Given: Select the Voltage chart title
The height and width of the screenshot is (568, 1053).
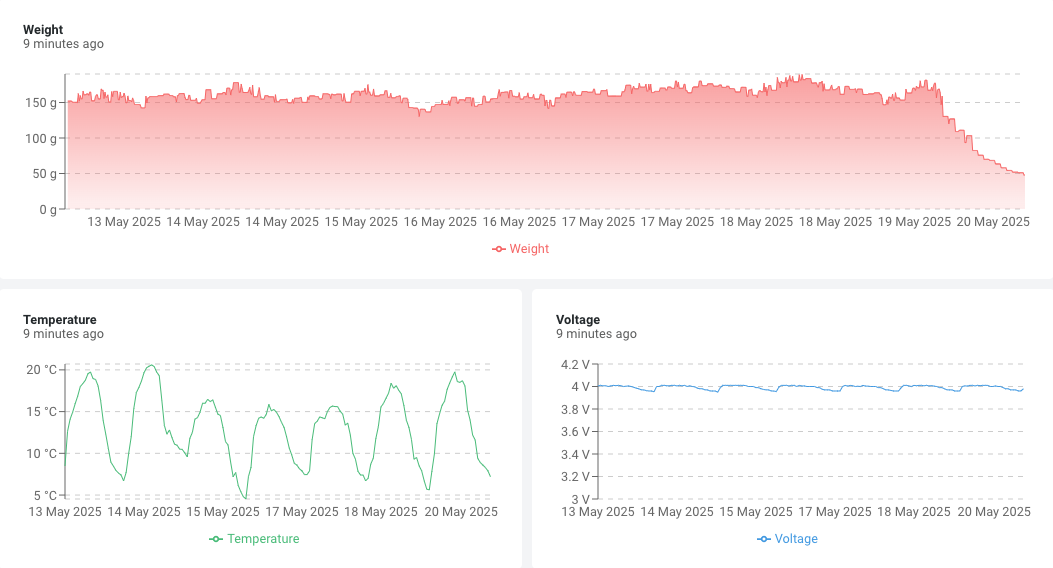Looking at the screenshot, I should click(x=578, y=320).
